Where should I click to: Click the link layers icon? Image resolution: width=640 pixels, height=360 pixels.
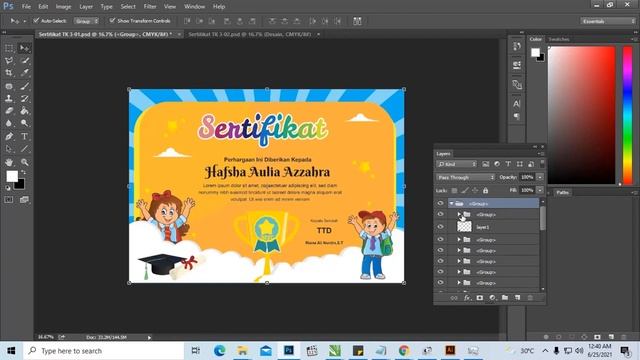(x=454, y=298)
